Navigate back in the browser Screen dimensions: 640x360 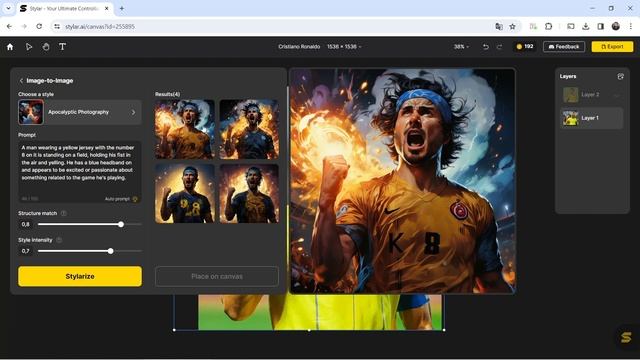pos(9,27)
